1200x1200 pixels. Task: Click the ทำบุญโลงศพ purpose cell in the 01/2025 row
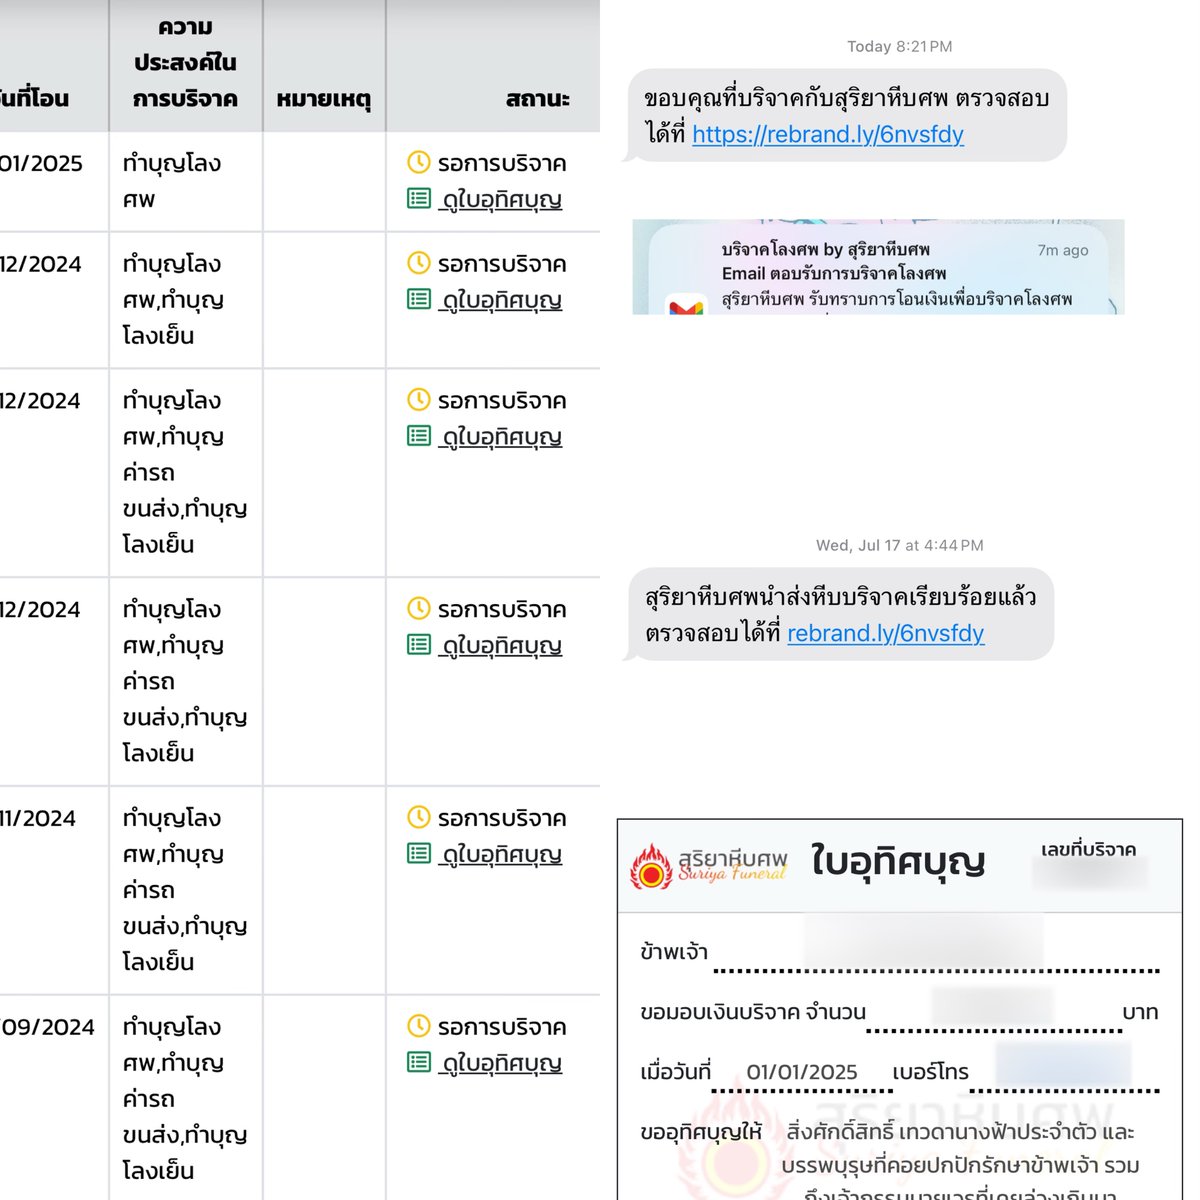click(x=185, y=181)
